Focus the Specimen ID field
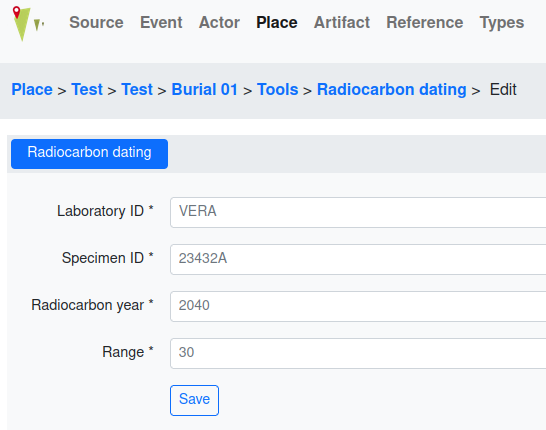The height and width of the screenshot is (430, 546). (358, 259)
